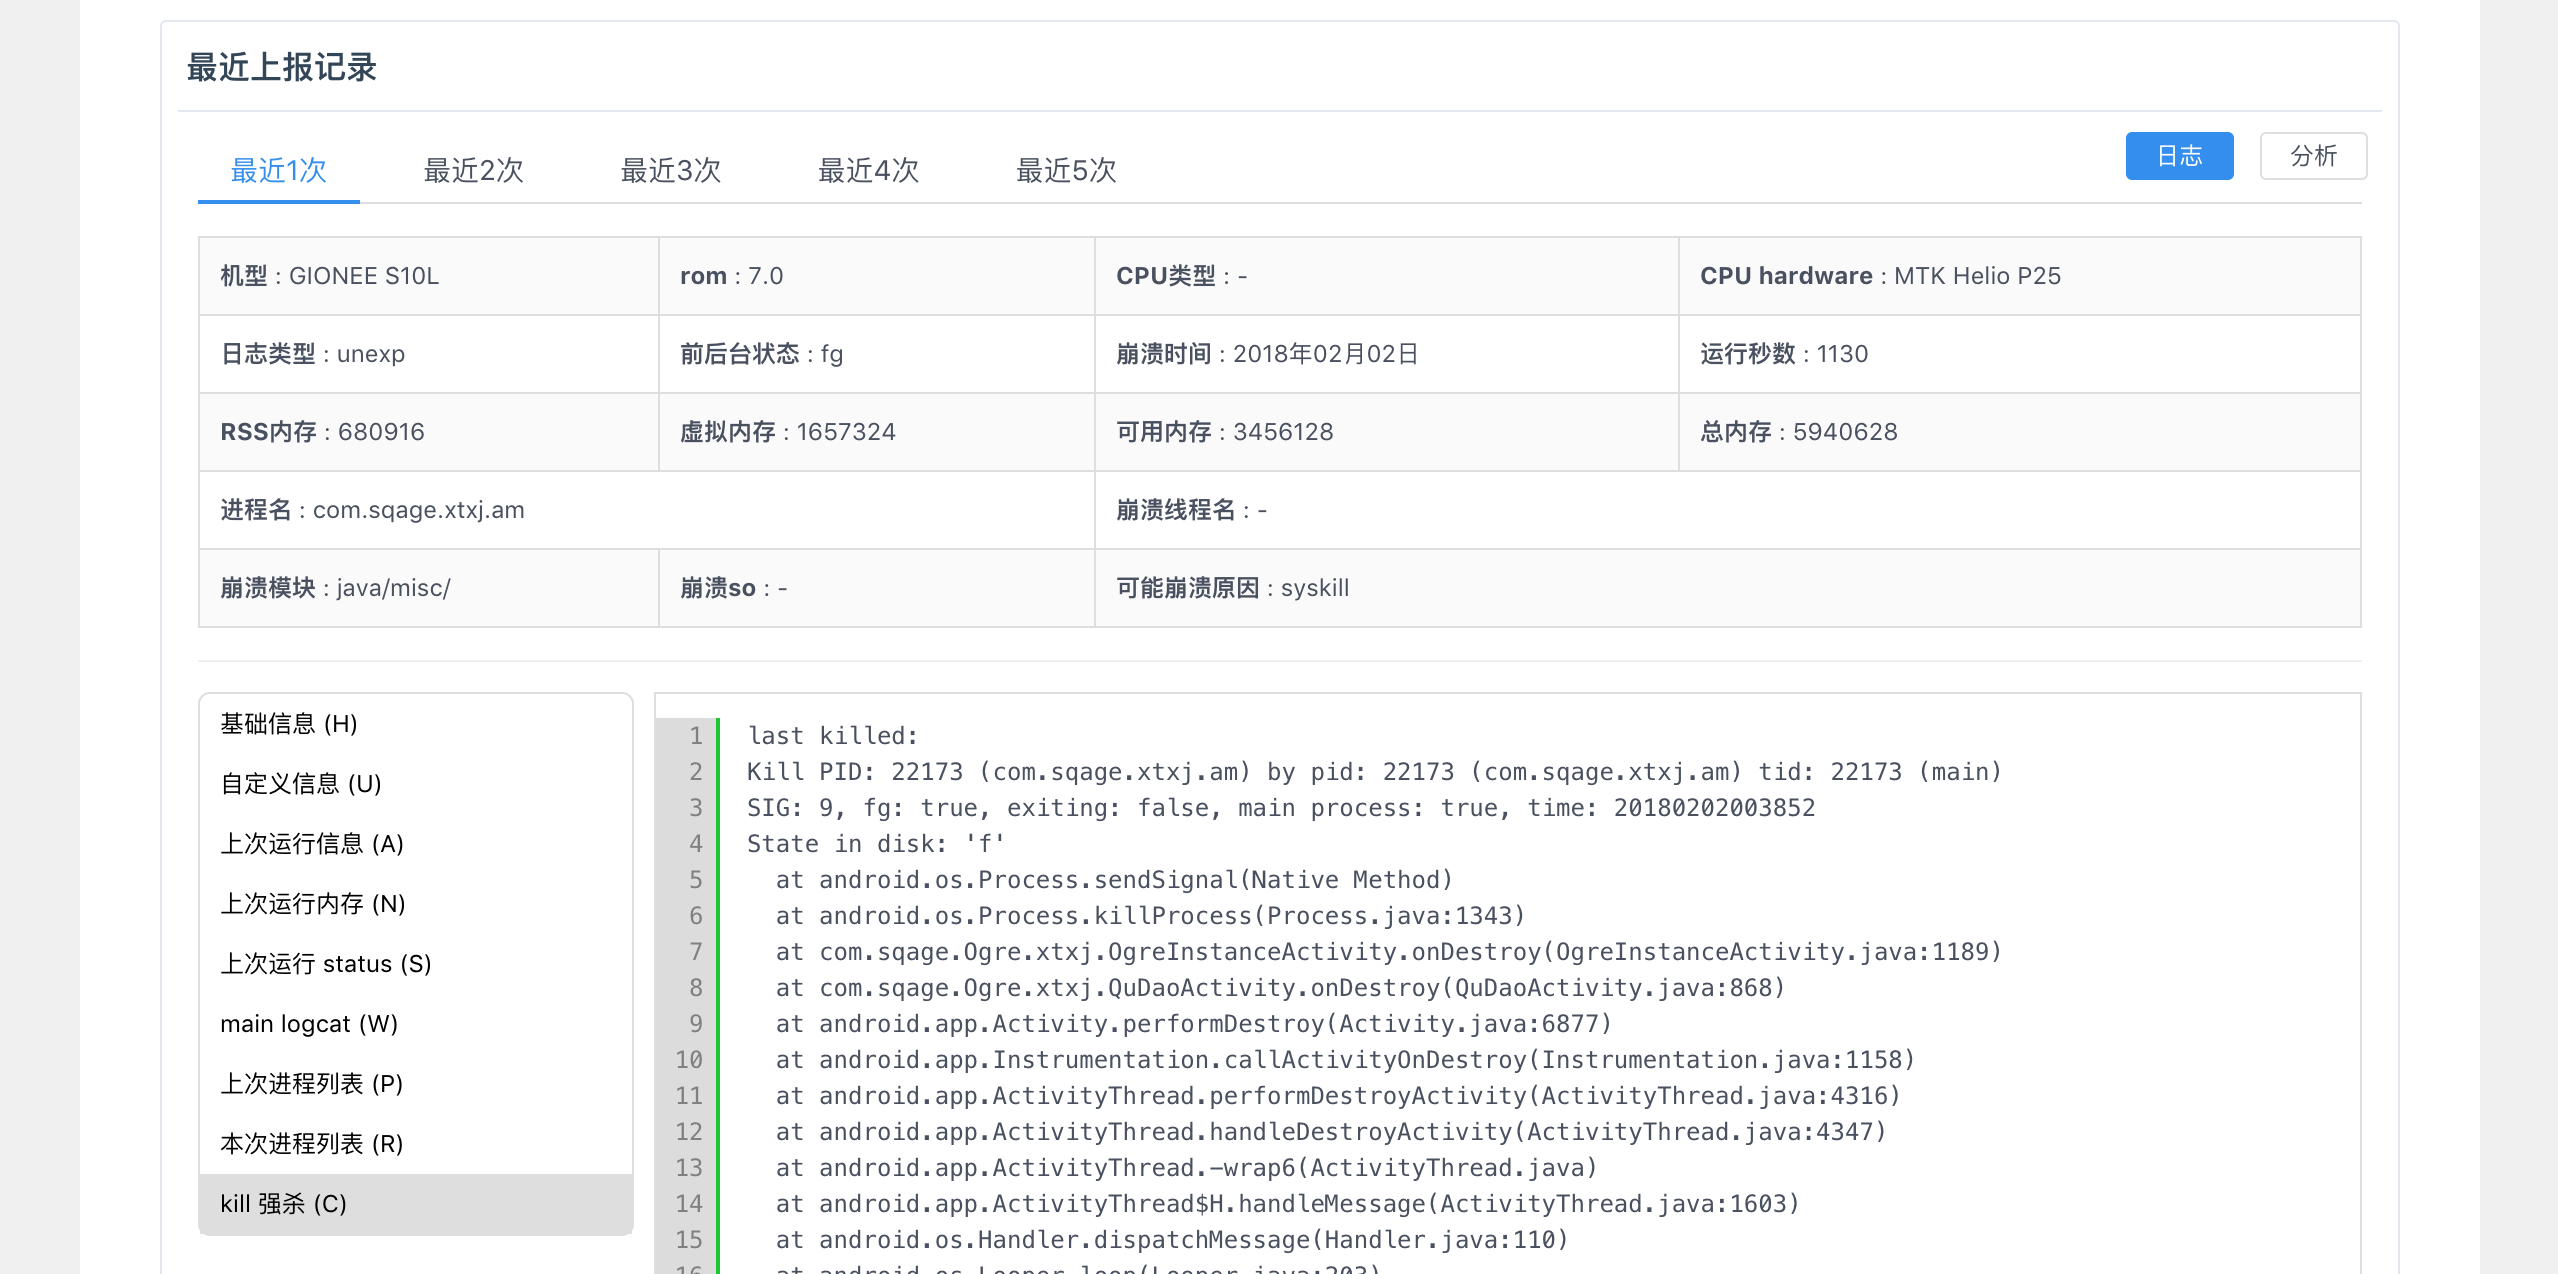Select 上次进程列表 (P) item
The image size is (2558, 1274).
pyautogui.click(x=416, y=1084)
